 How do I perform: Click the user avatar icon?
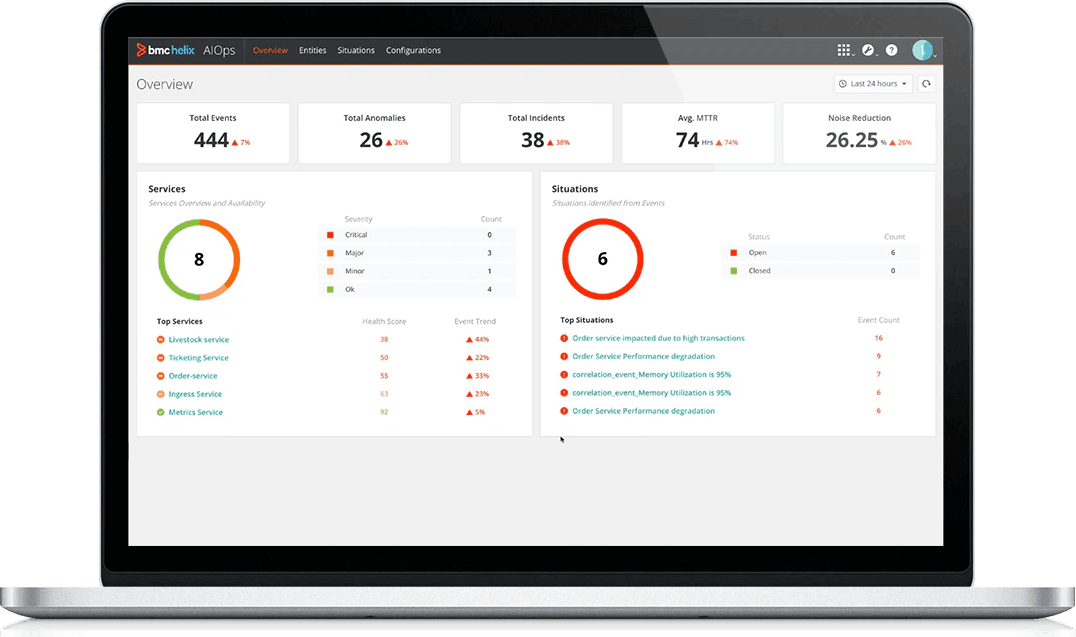point(922,50)
